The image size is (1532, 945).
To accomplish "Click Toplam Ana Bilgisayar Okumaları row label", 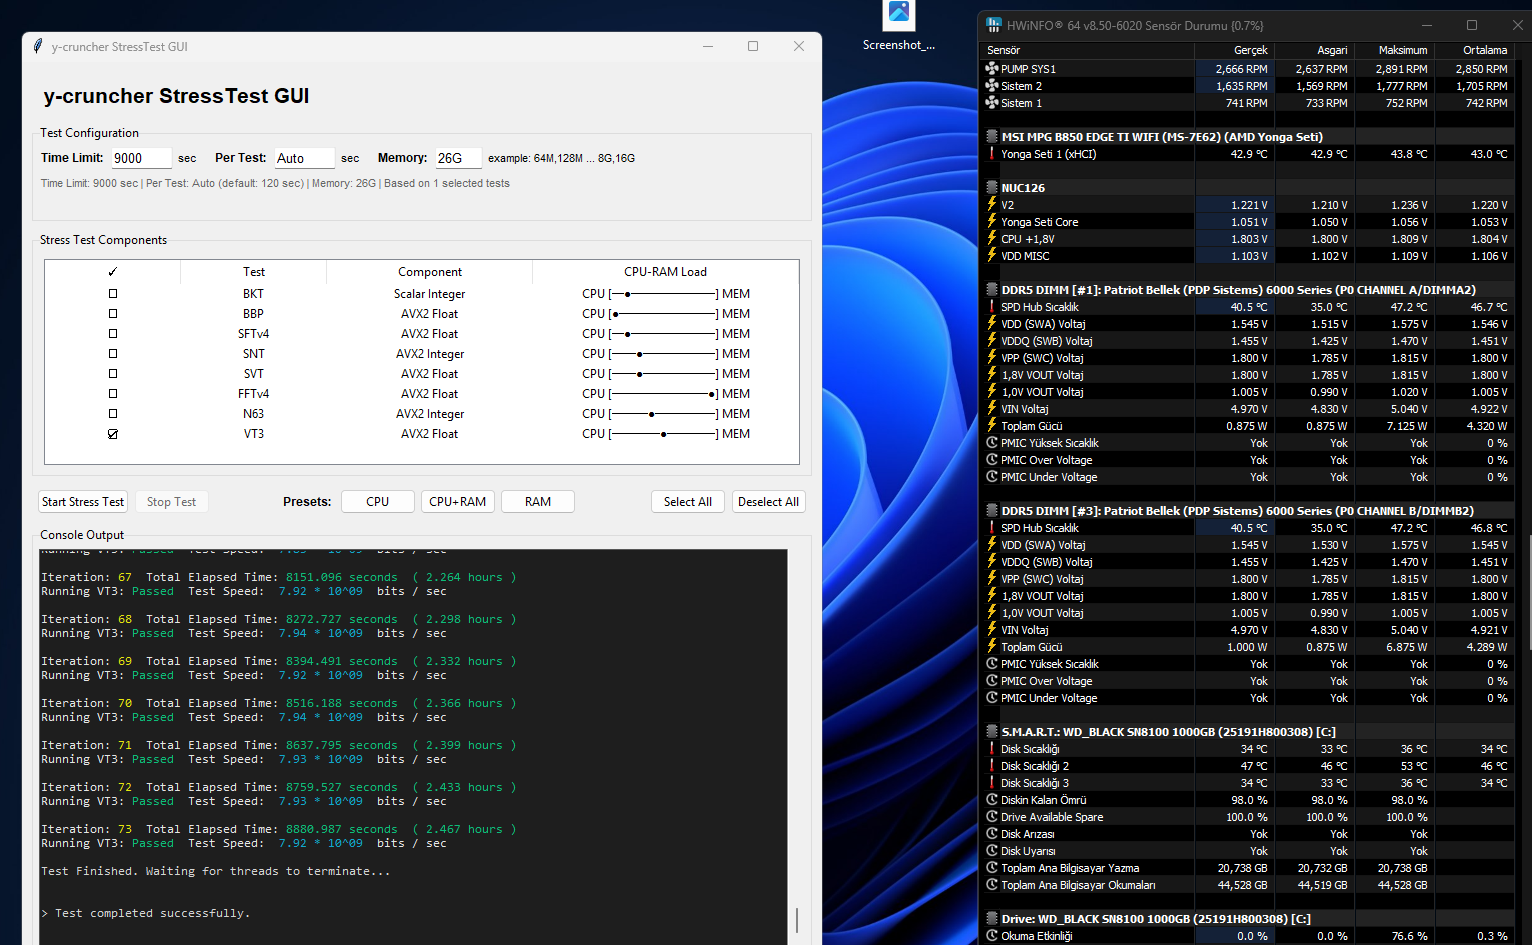I will [1078, 885].
